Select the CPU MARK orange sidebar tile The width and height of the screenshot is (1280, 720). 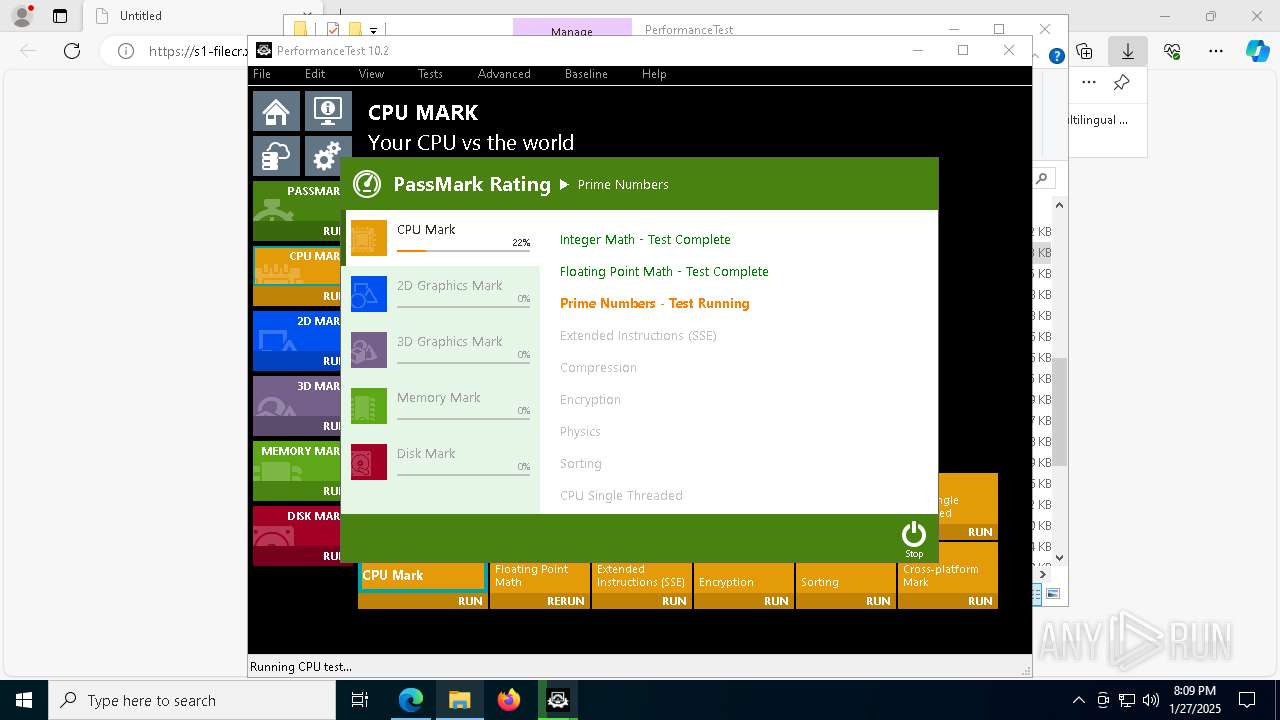tap(297, 276)
